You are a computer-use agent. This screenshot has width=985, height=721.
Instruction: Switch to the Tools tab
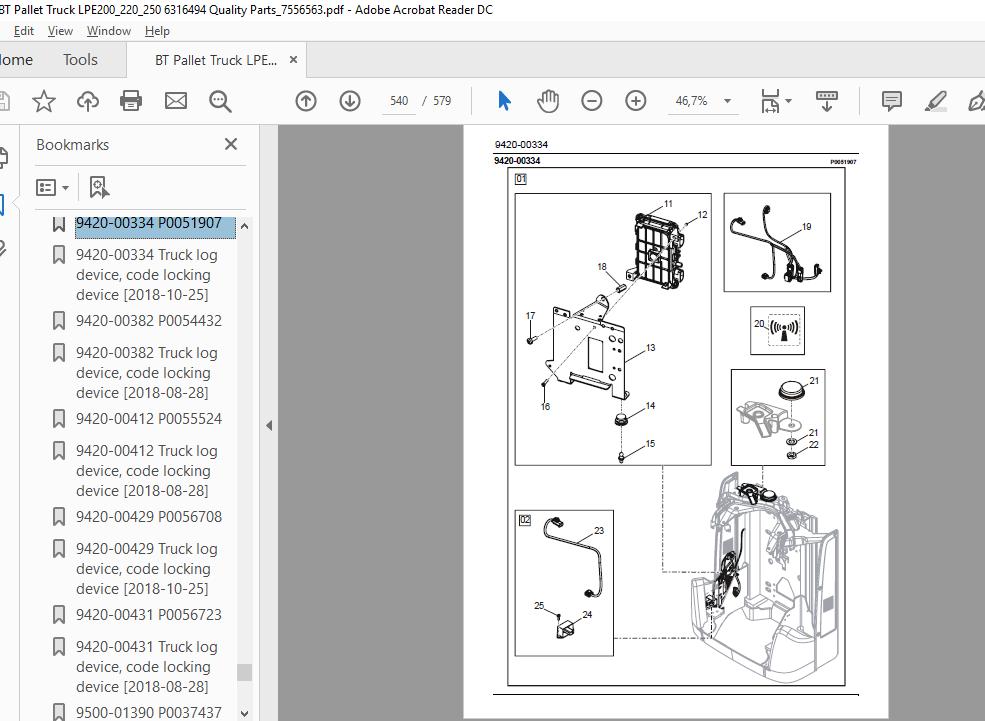click(80, 60)
